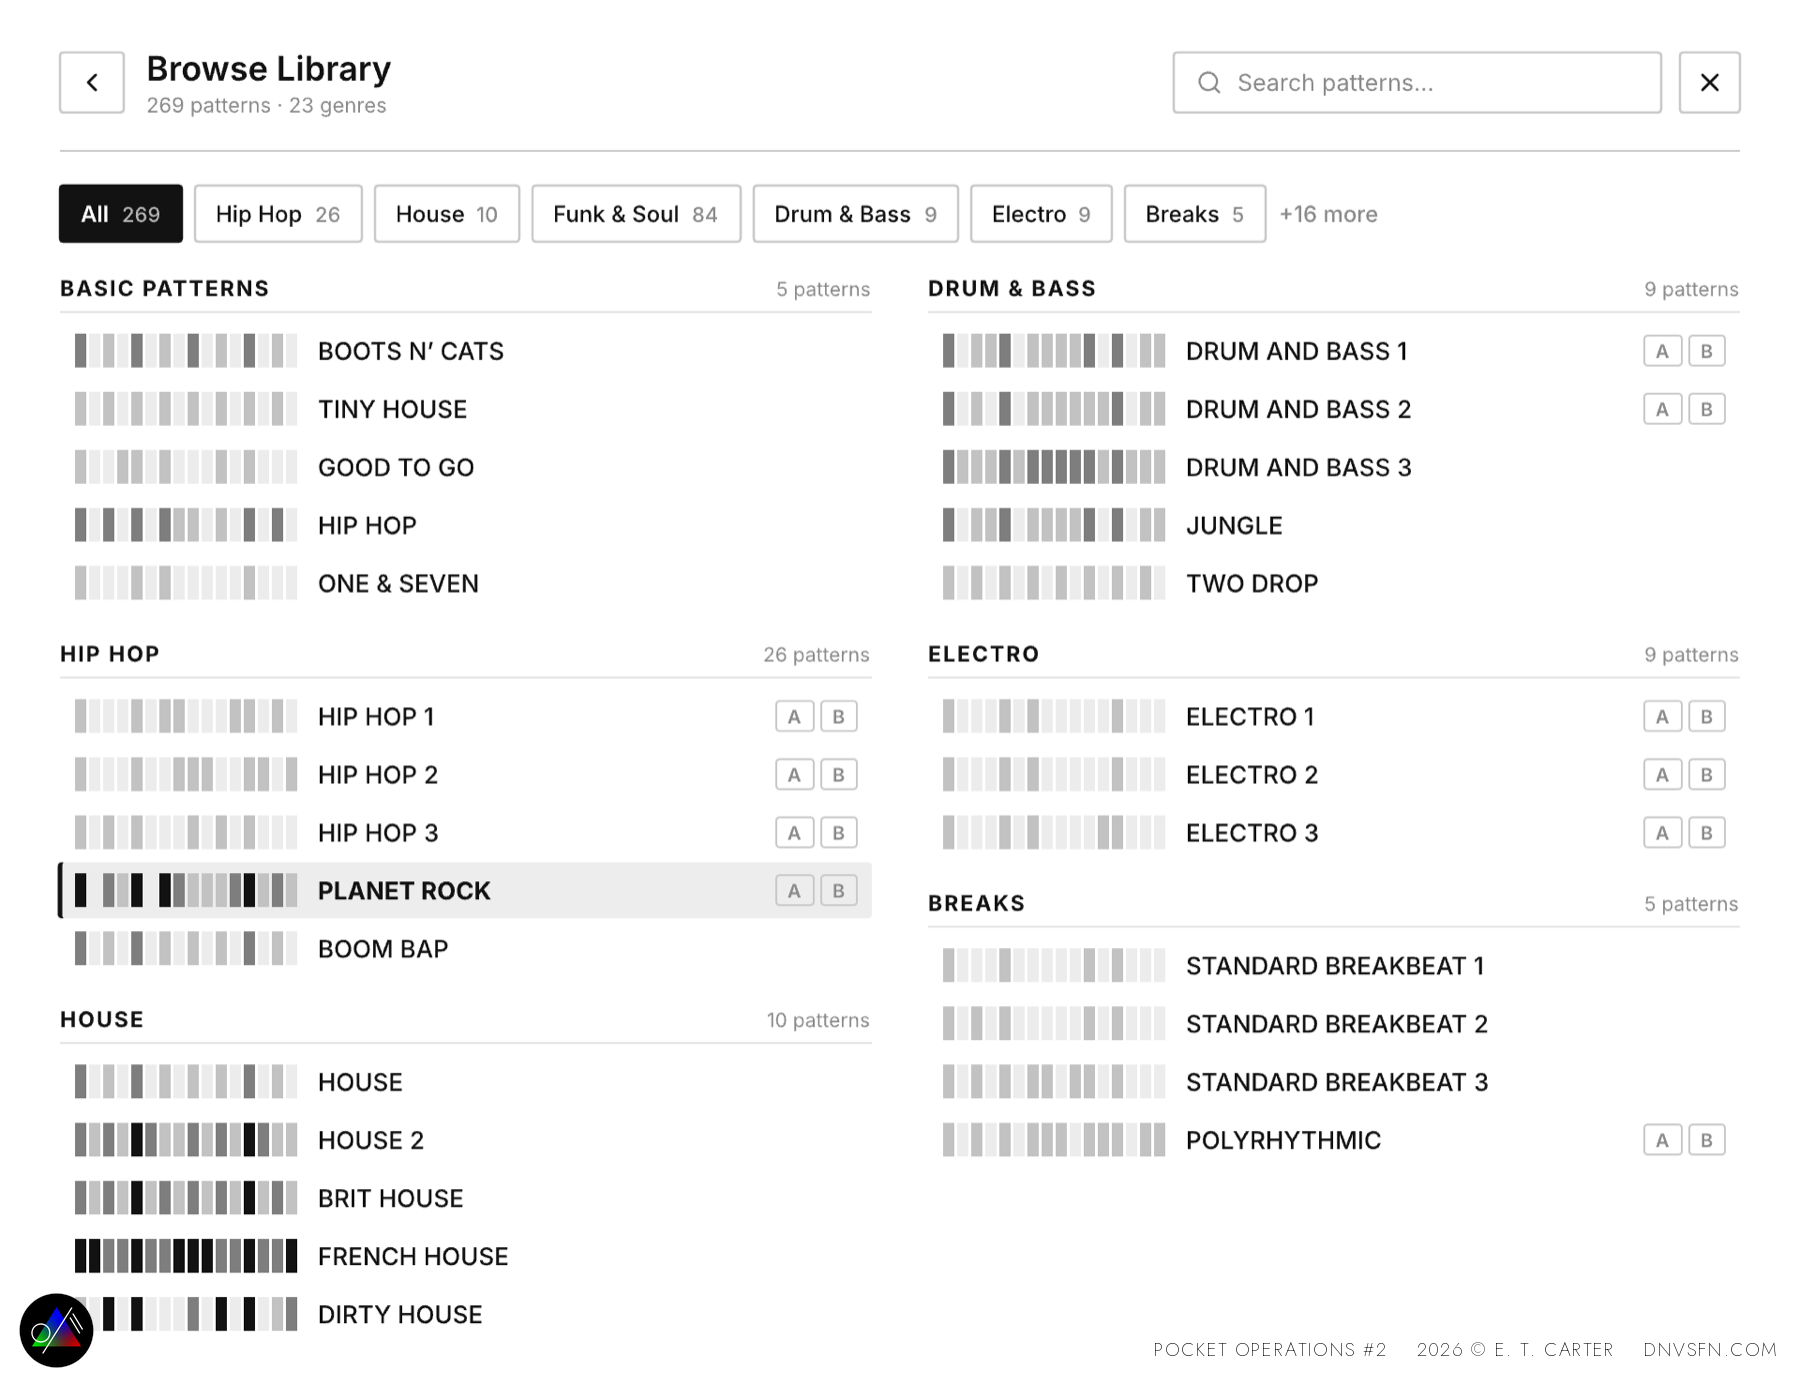The height and width of the screenshot is (1387, 1800).
Task: Open the DRUM AND BASS 3 pattern
Action: coord(1334,467)
